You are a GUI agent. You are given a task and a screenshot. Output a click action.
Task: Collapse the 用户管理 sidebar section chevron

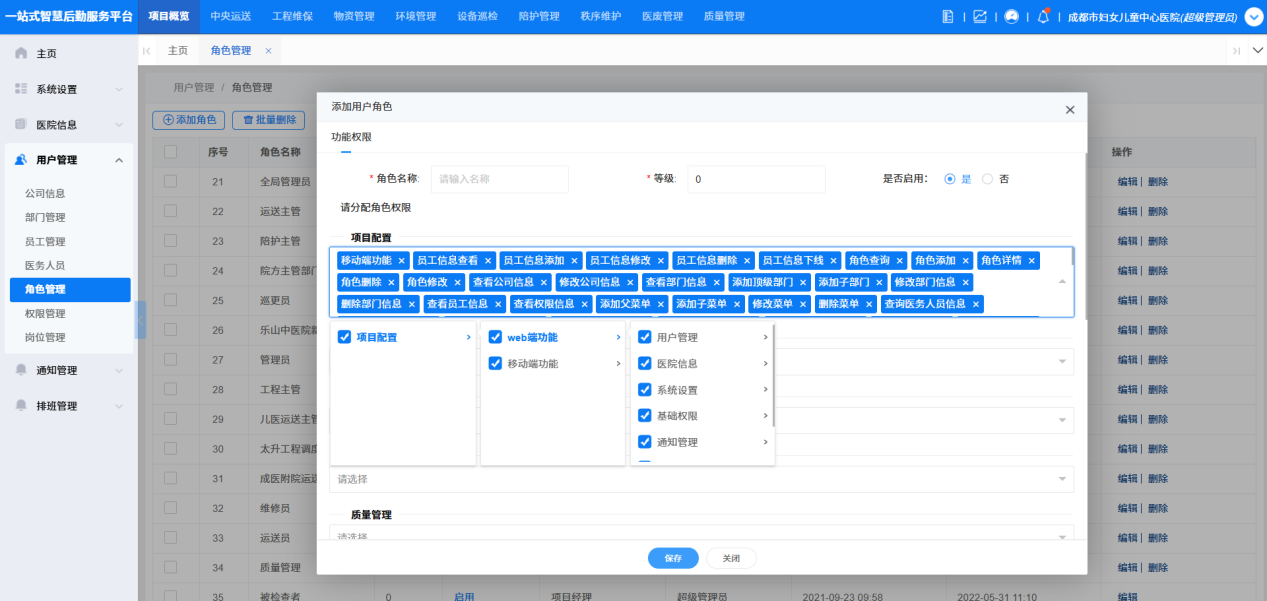point(119,160)
